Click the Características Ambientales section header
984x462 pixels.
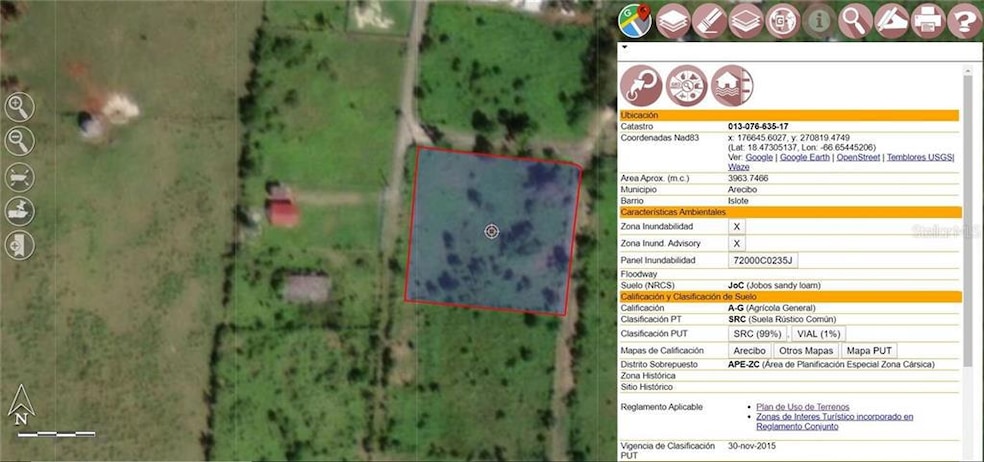(x=789, y=212)
